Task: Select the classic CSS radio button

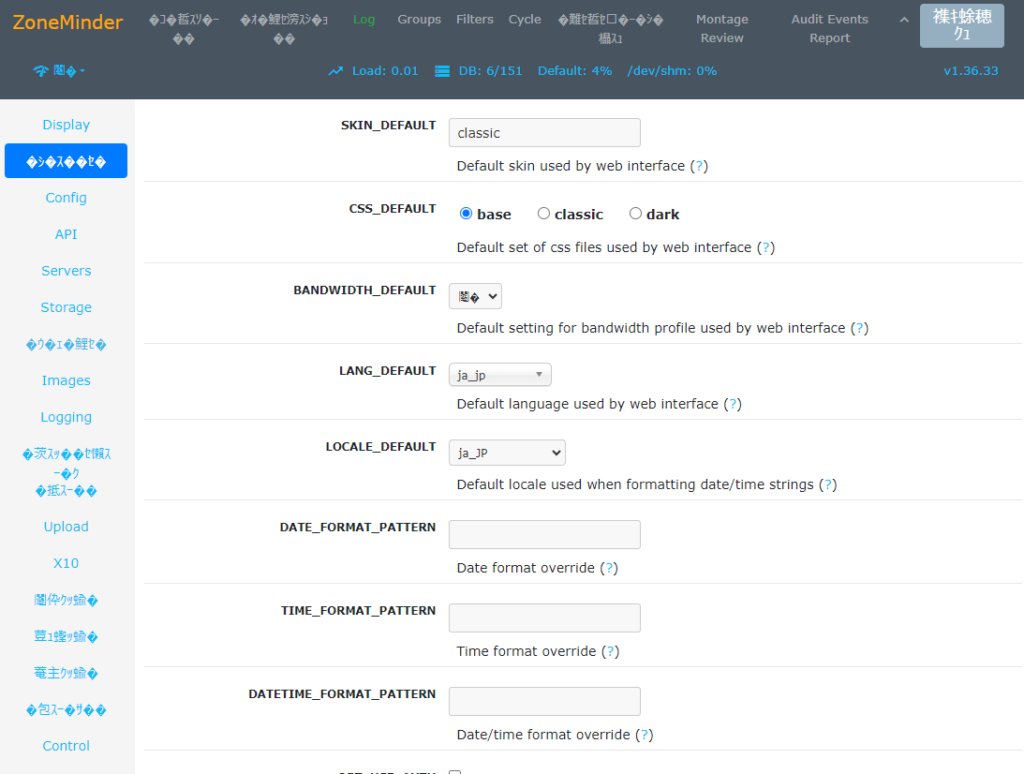Action: point(545,213)
